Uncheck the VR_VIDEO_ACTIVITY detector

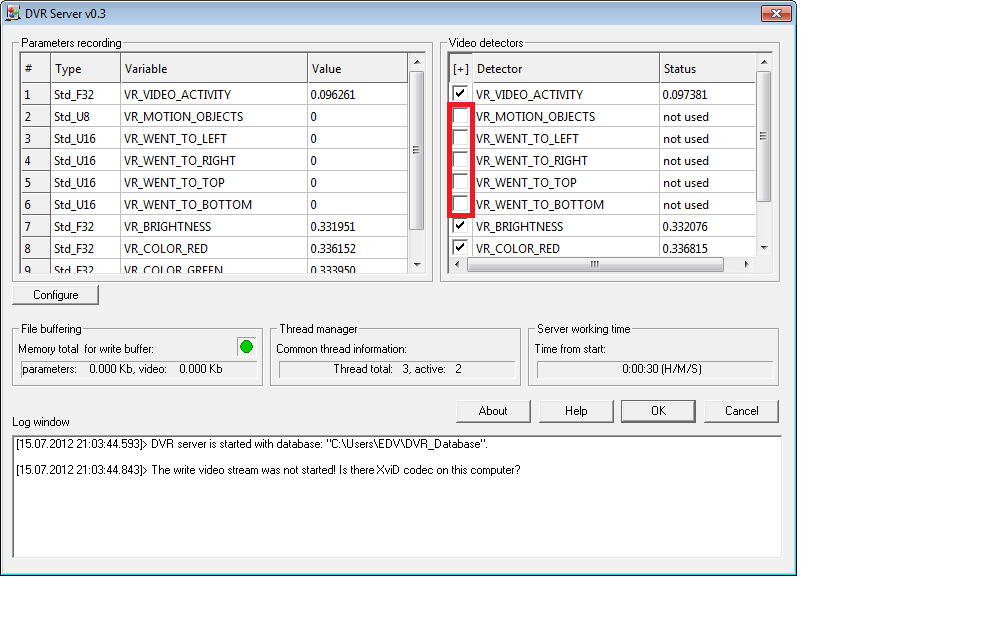coord(460,94)
